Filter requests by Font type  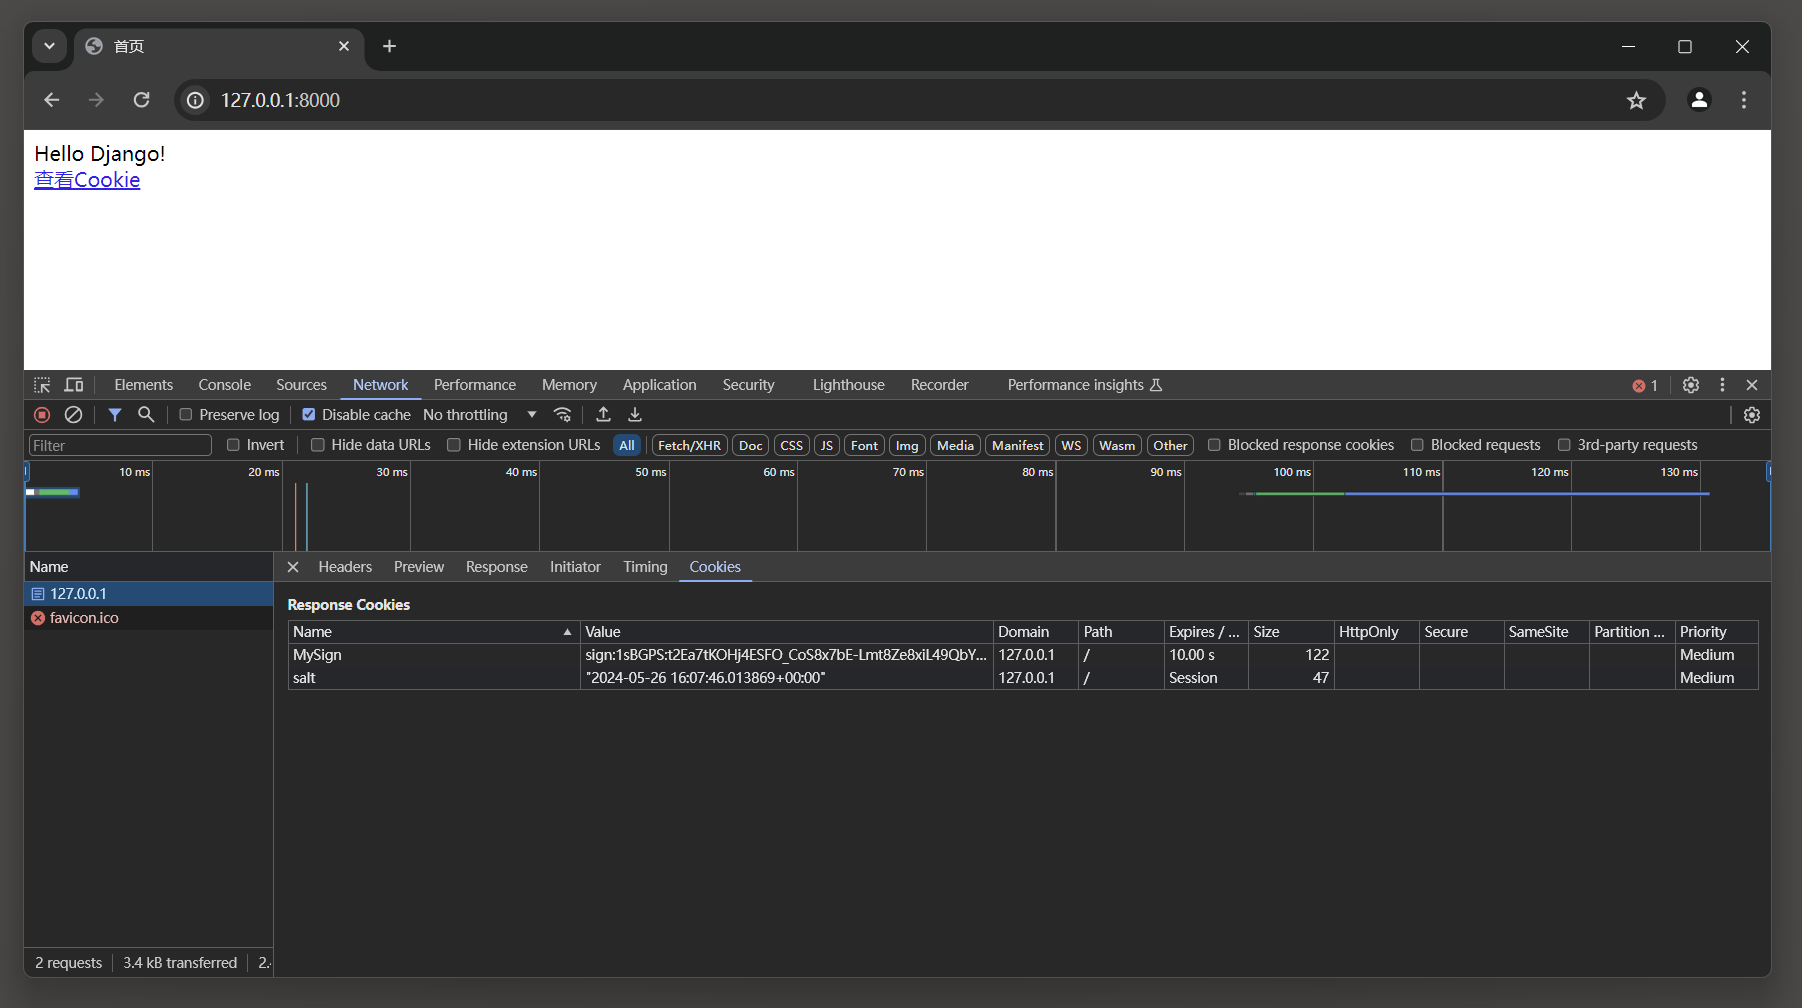pos(865,445)
